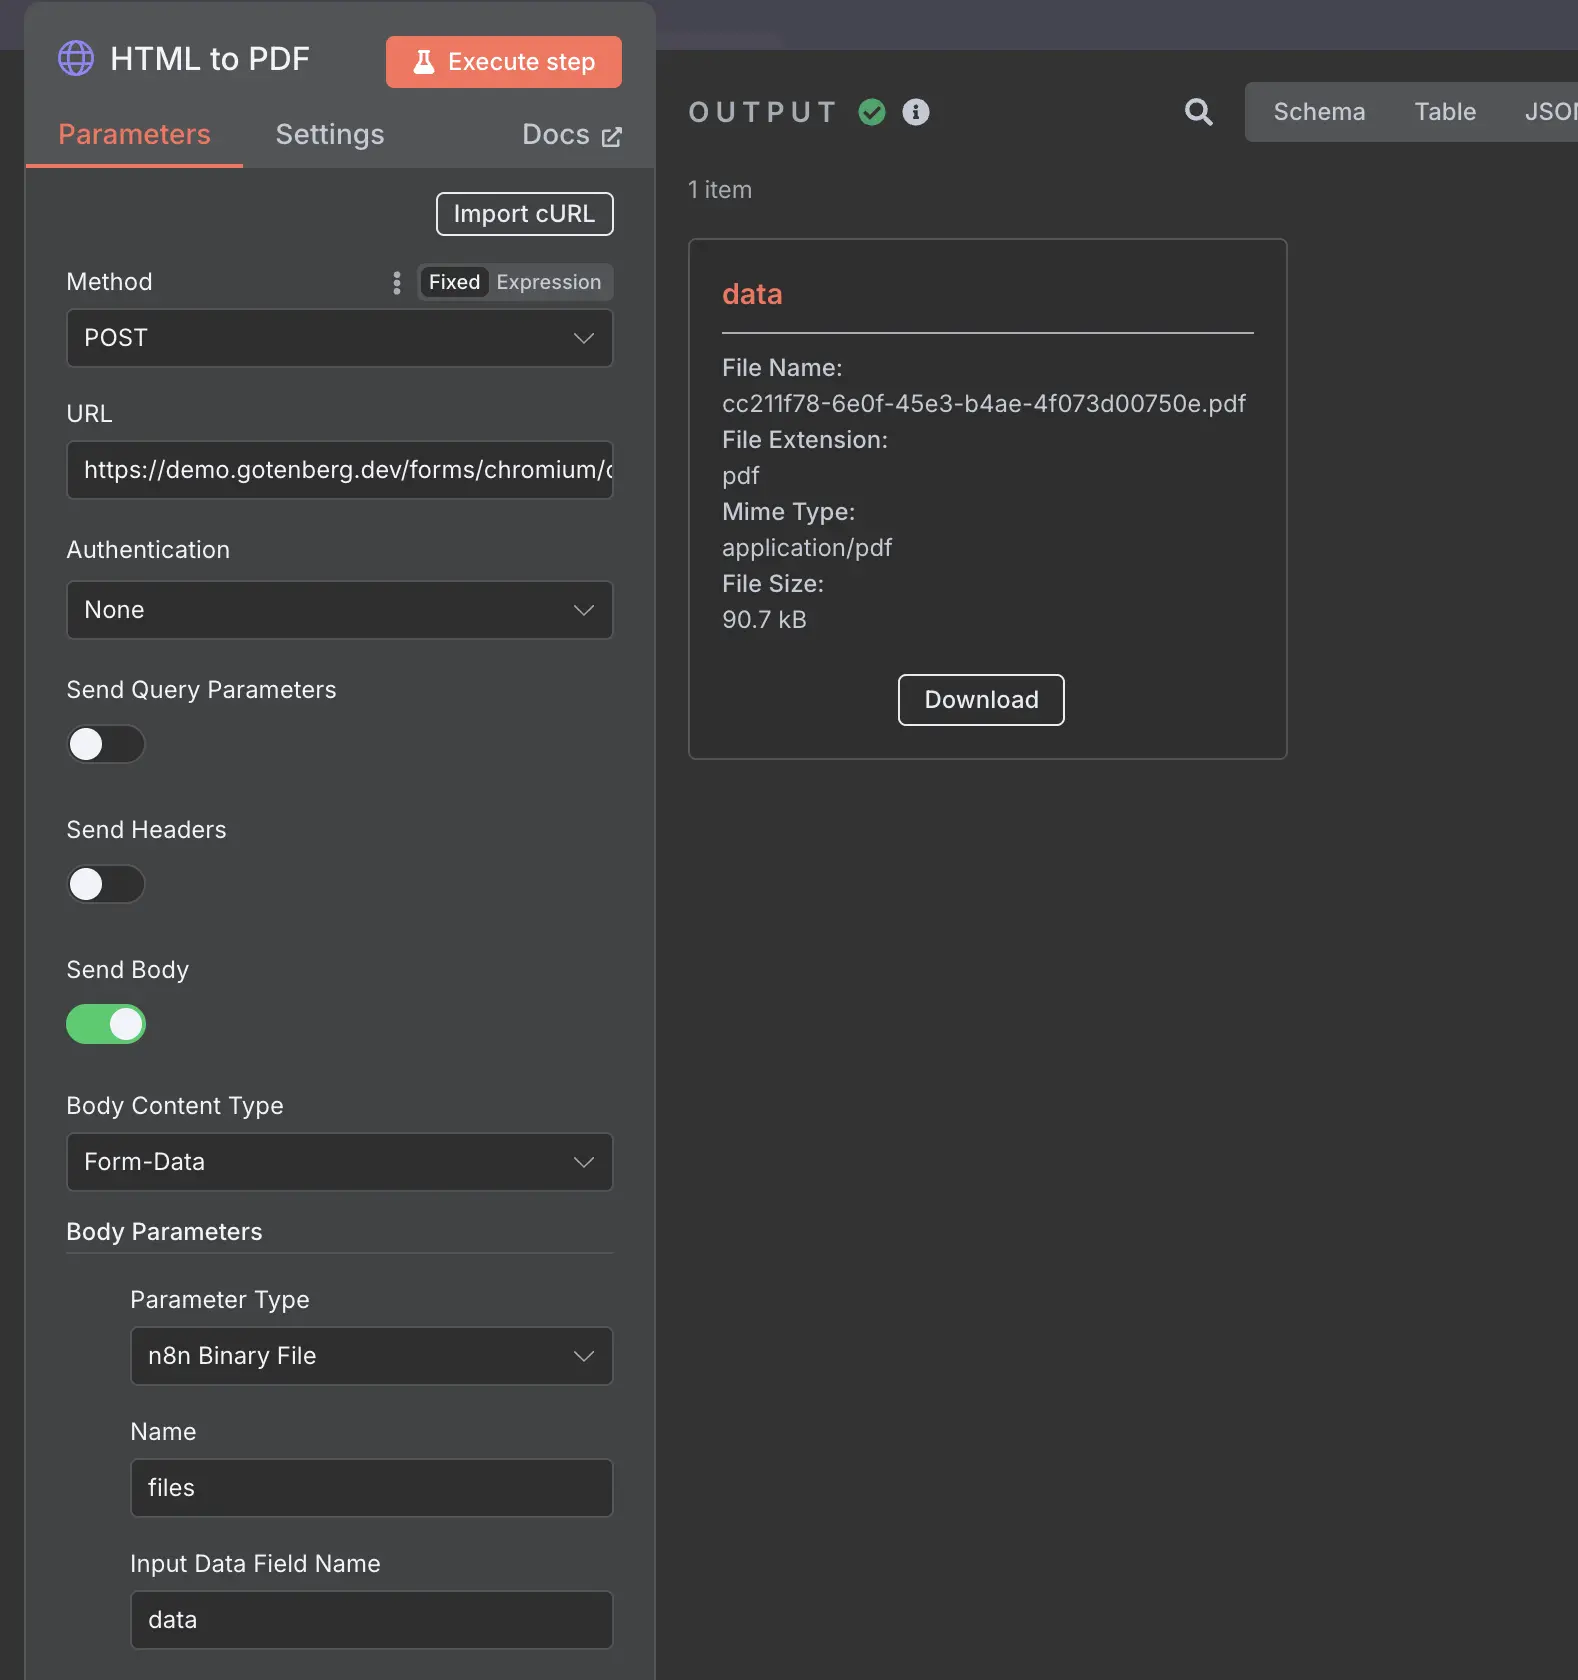Switch to the Settings tab

(330, 135)
